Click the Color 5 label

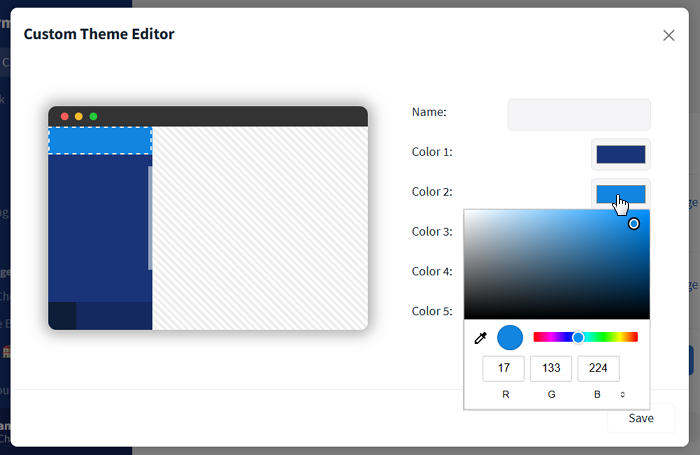432,311
